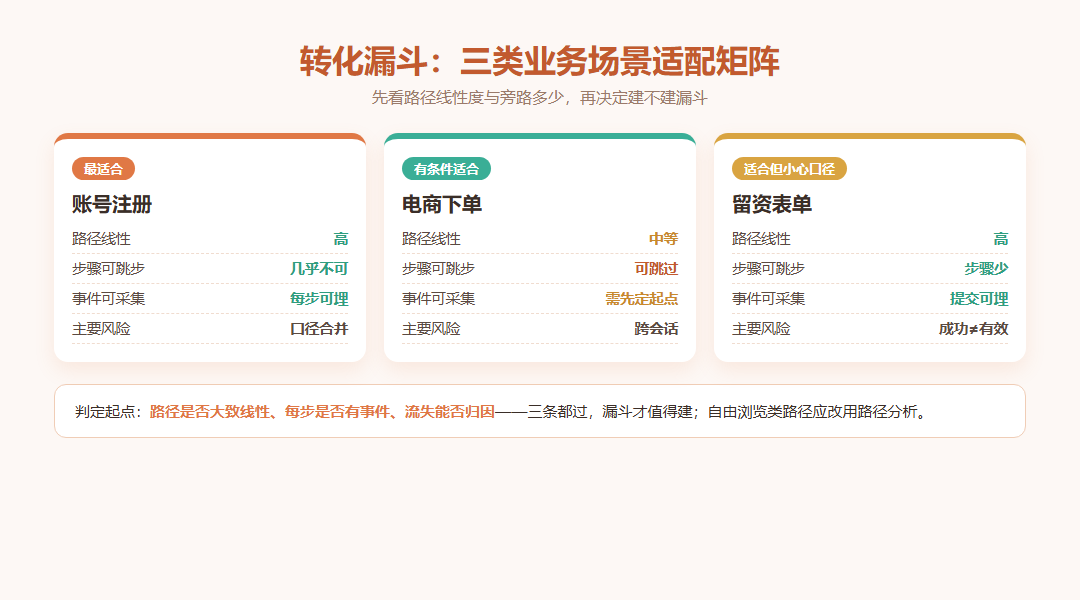The image size is (1080, 600).
Task: Click 主要风险 label in 账号注册 card
Action: coord(101,329)
